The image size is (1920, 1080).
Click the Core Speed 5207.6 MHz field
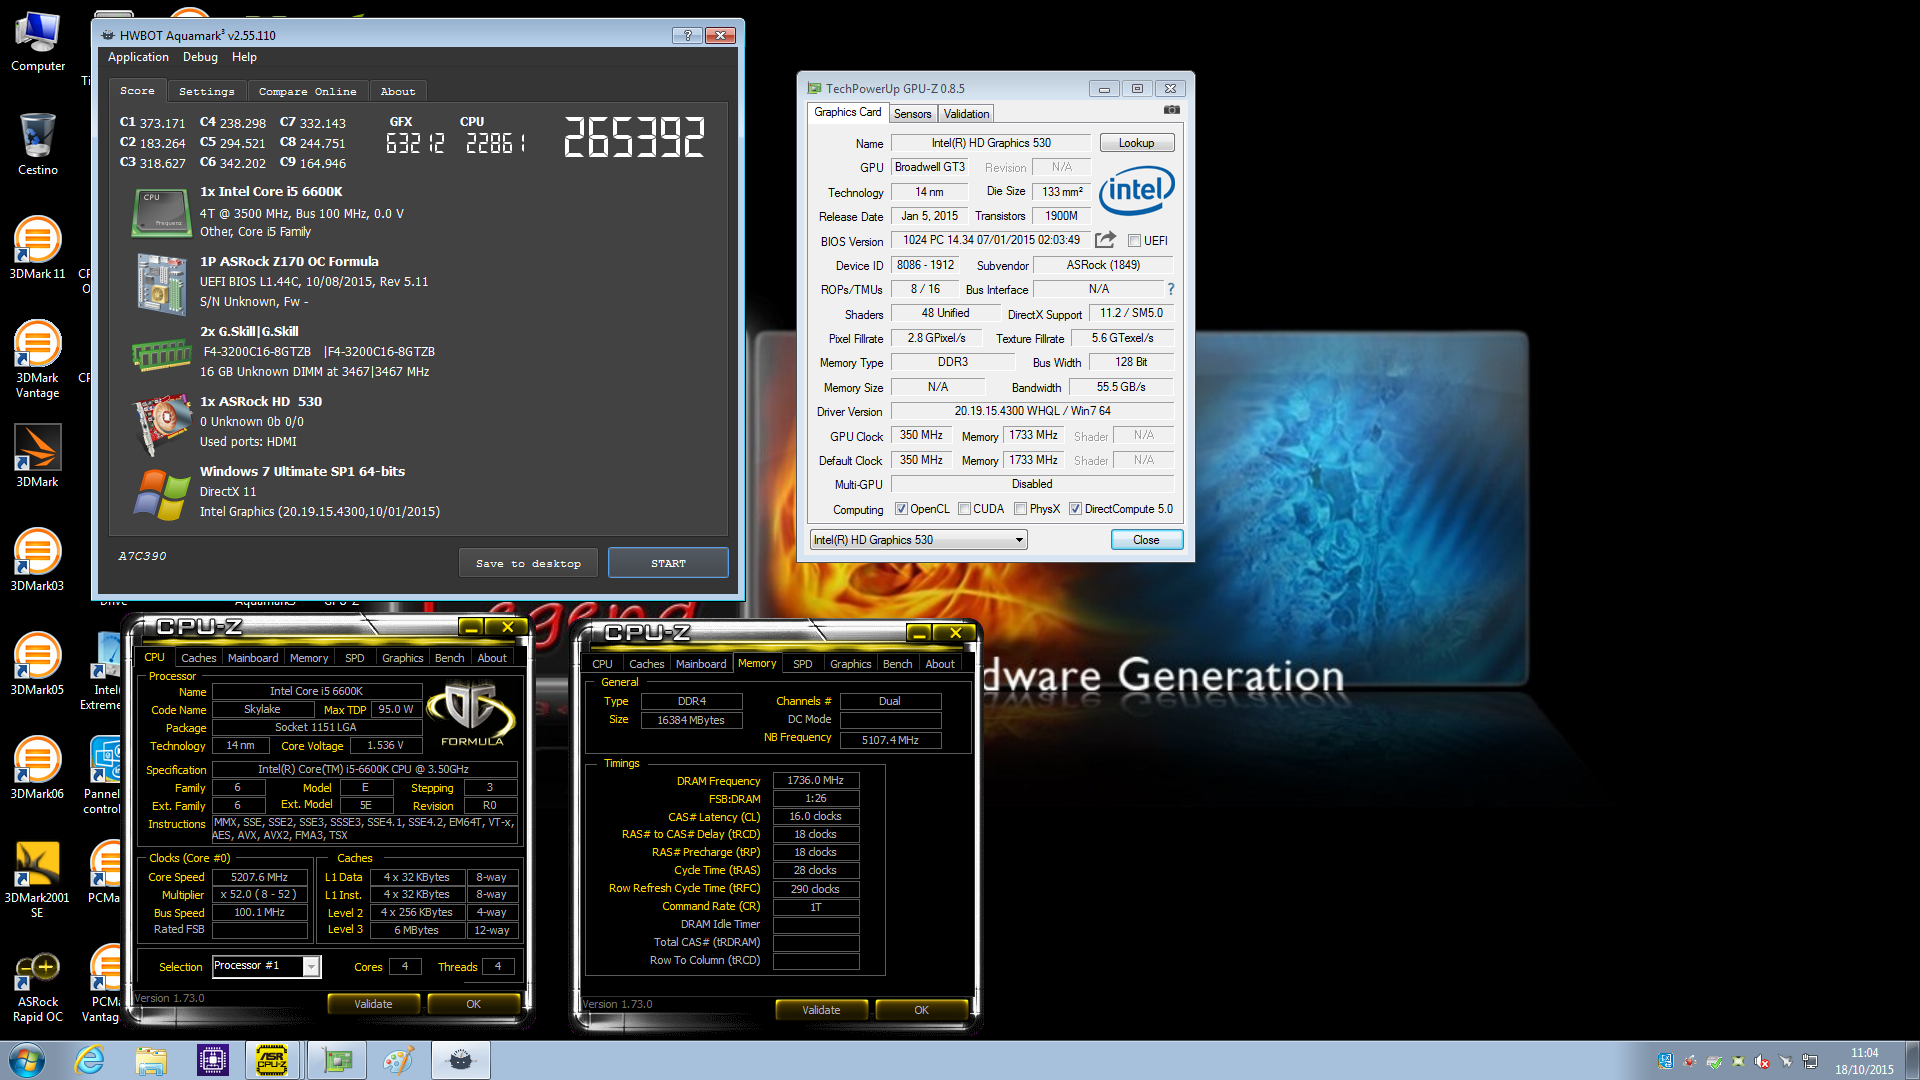point(260,877)
